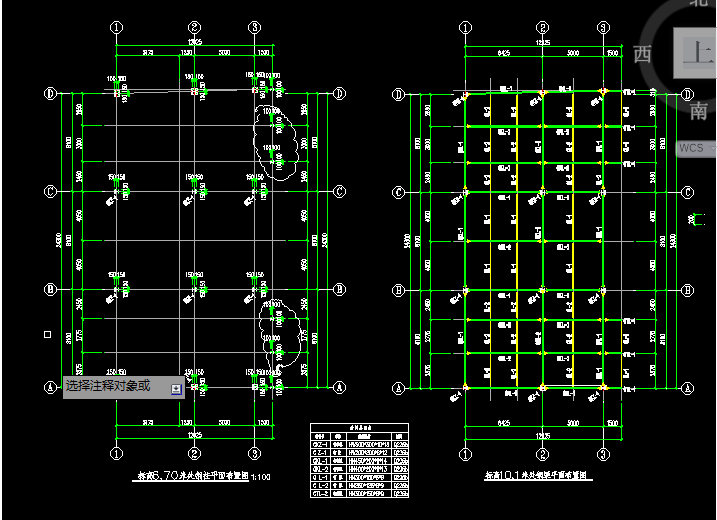Select bottom grid bubble 3 of right plan
This screenshot has width=717, height=520.
pos(603,454)
